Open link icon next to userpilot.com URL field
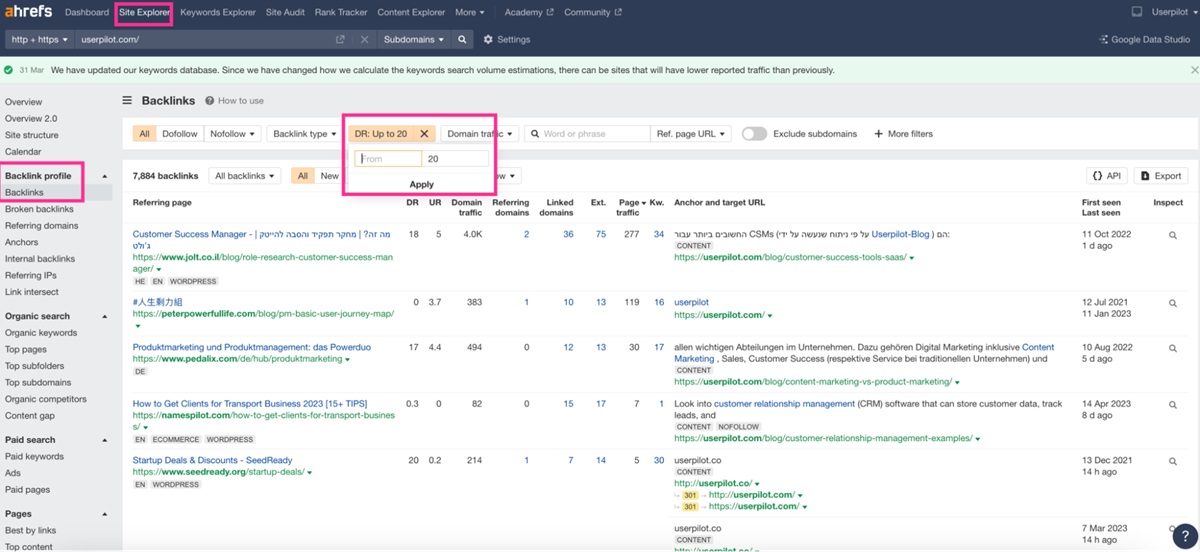 pos(340,40)
